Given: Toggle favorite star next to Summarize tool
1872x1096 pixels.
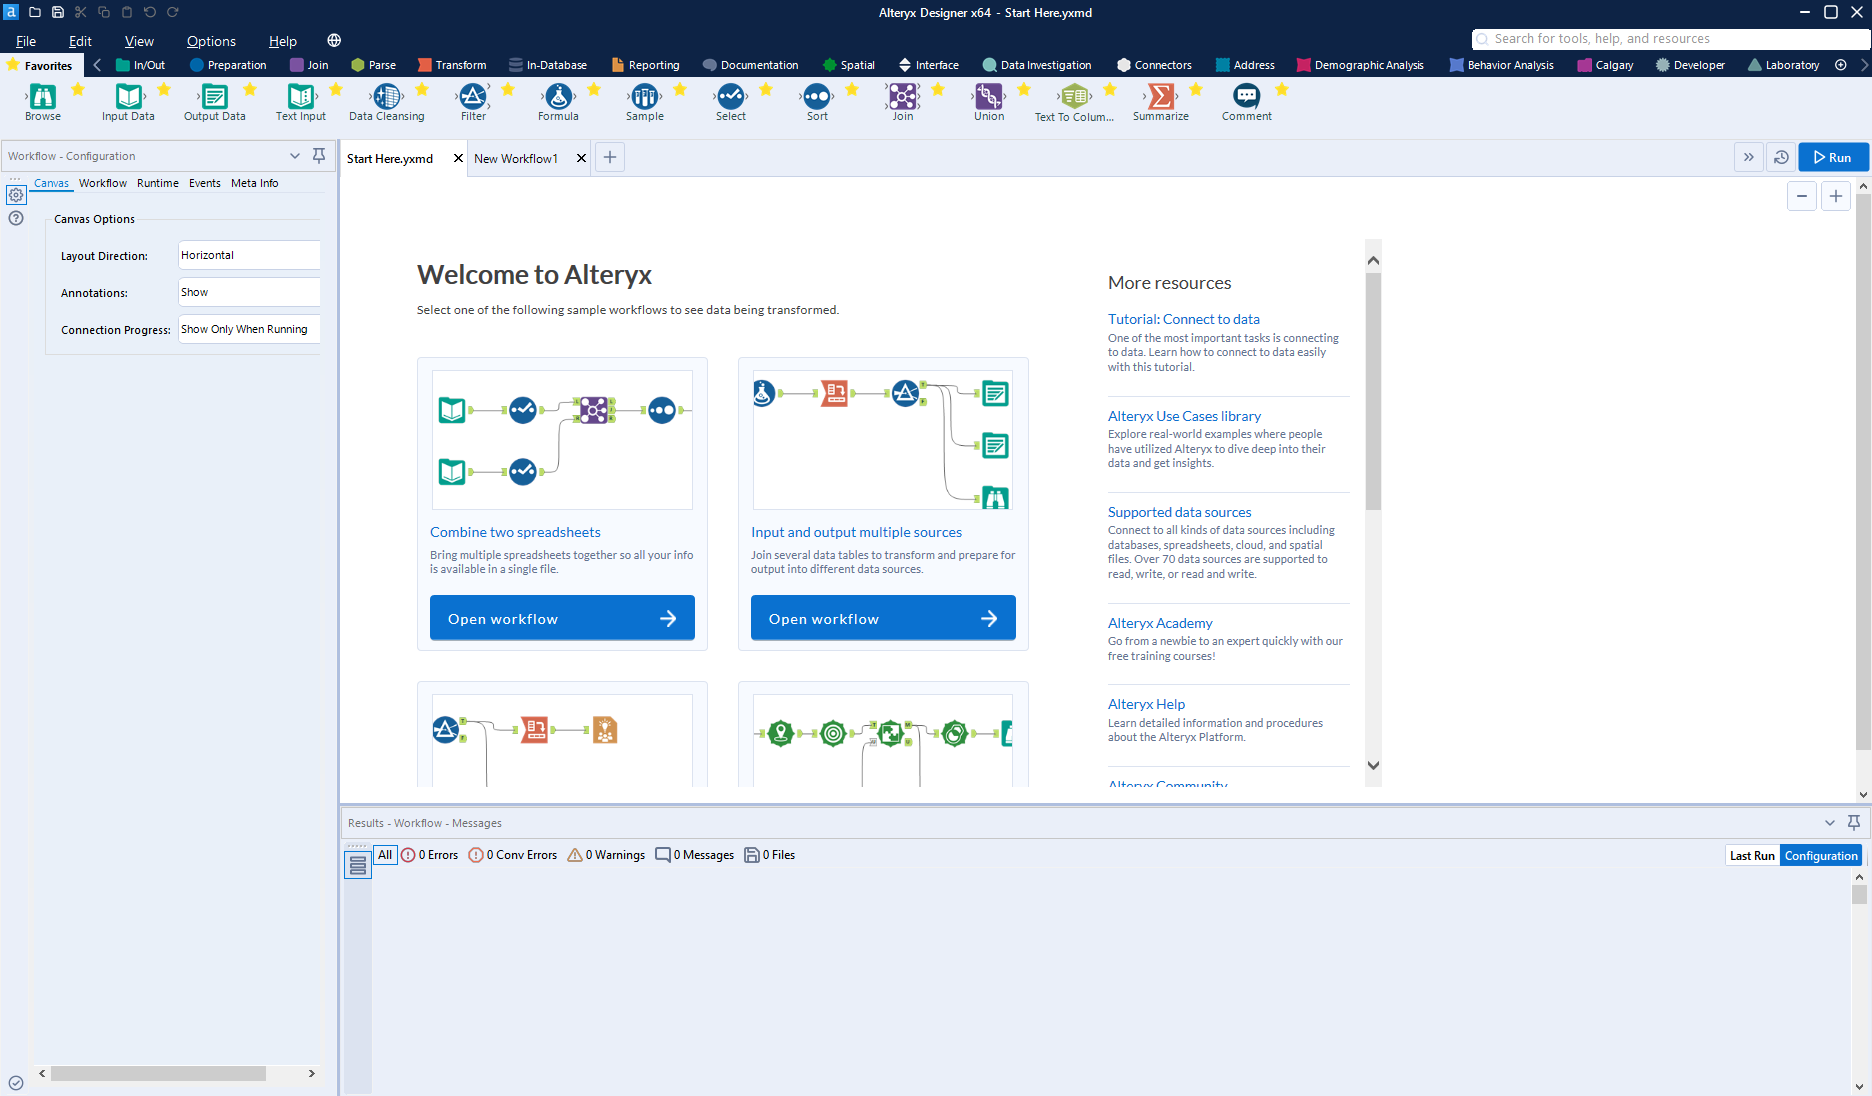Looking at the screenshot, I should [1196, 90].
